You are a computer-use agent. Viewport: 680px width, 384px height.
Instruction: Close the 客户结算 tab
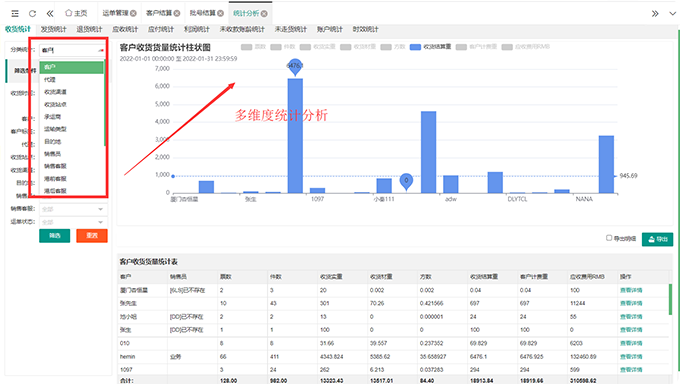[177, 13]
